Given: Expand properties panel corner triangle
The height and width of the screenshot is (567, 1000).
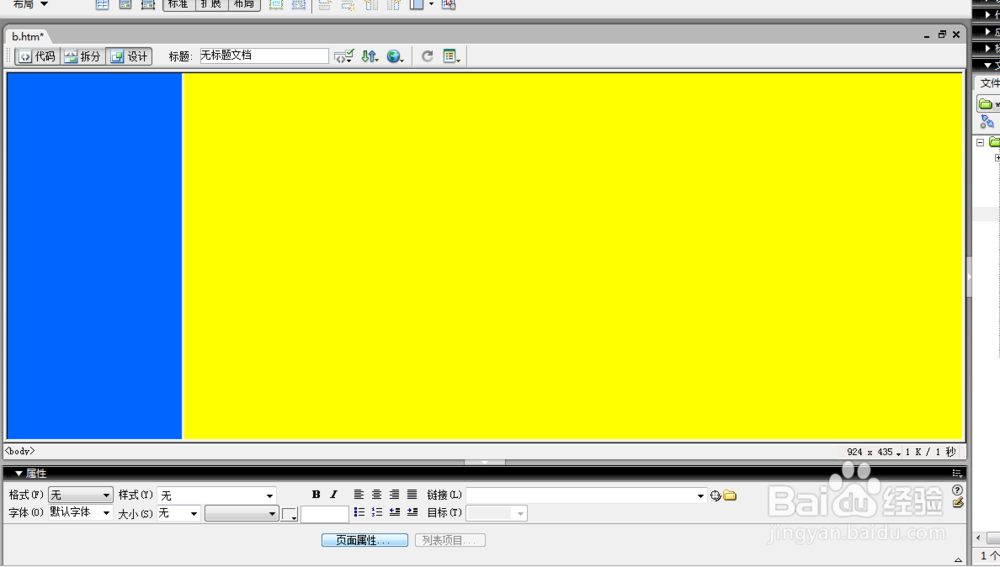Looking at the screenshot, I should [x=958, y=559].
